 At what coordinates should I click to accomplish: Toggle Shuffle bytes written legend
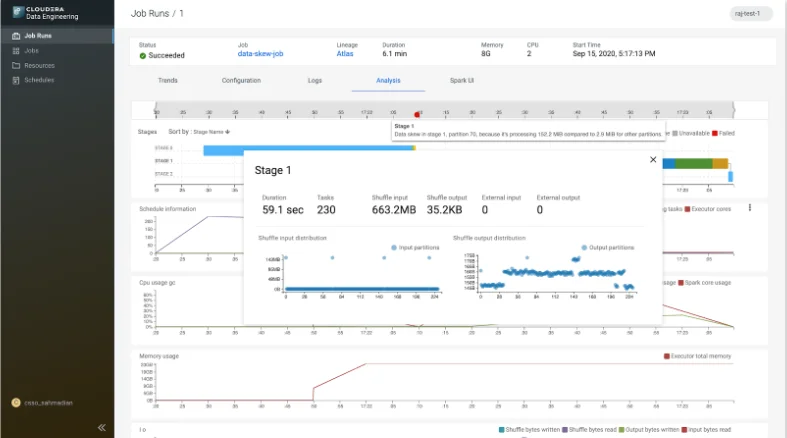click(530, 430)
